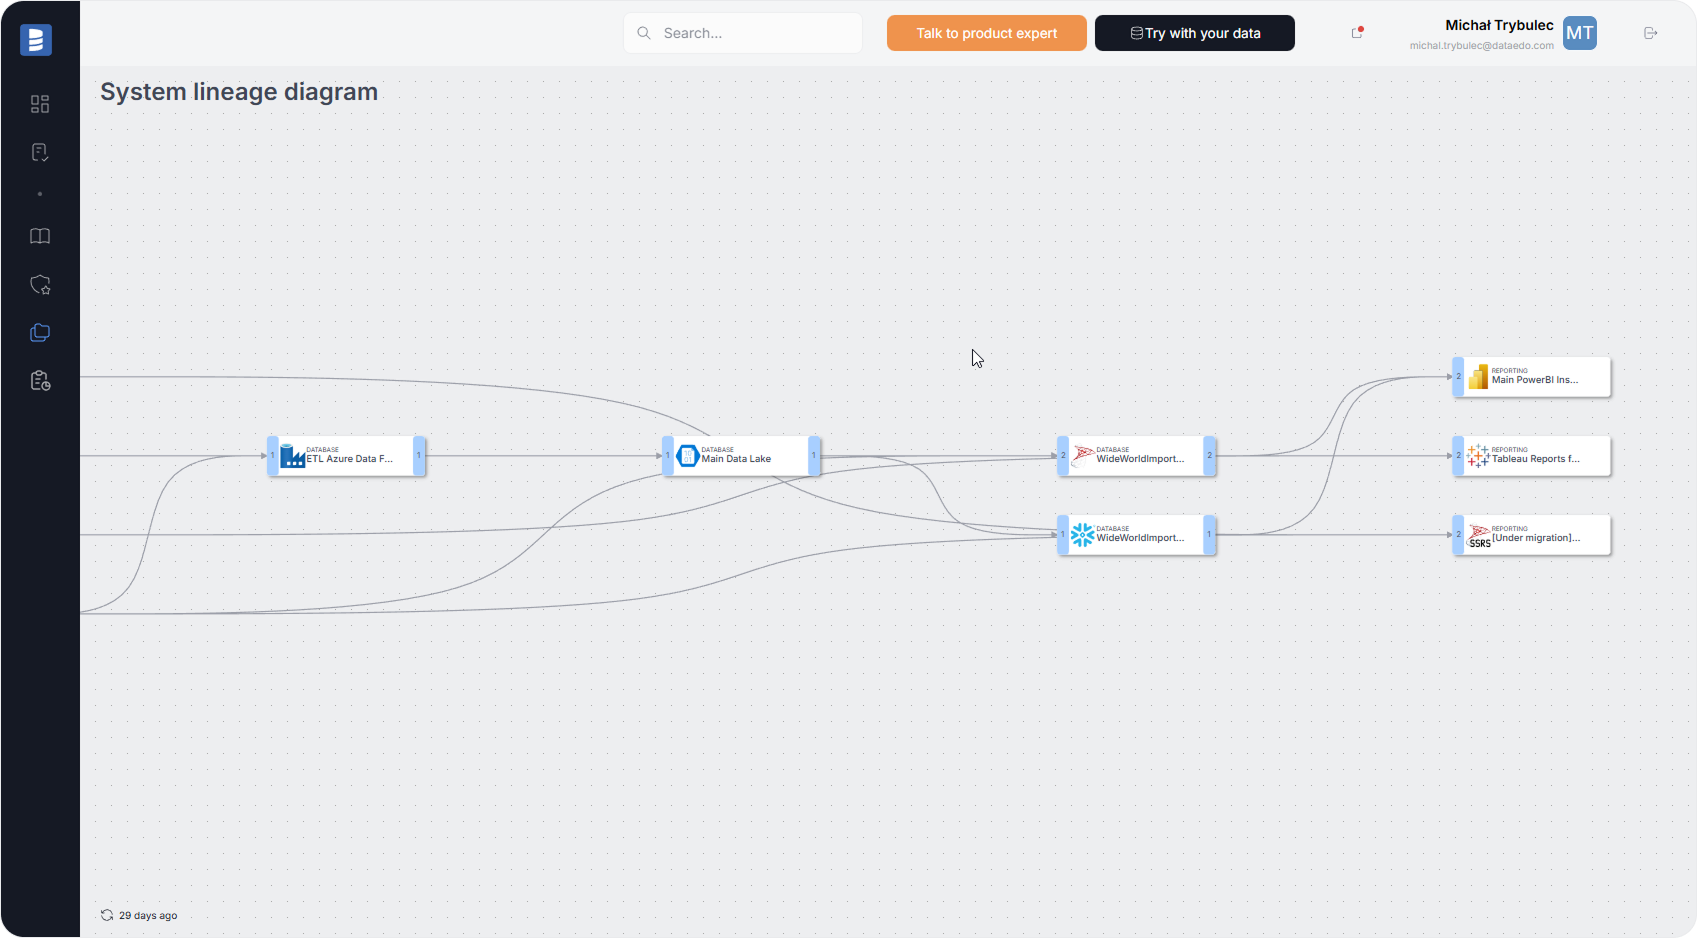Open the dashboard grid icon in sidebar
Screen dimensions: 1697x938
click(x=40, y=103)
